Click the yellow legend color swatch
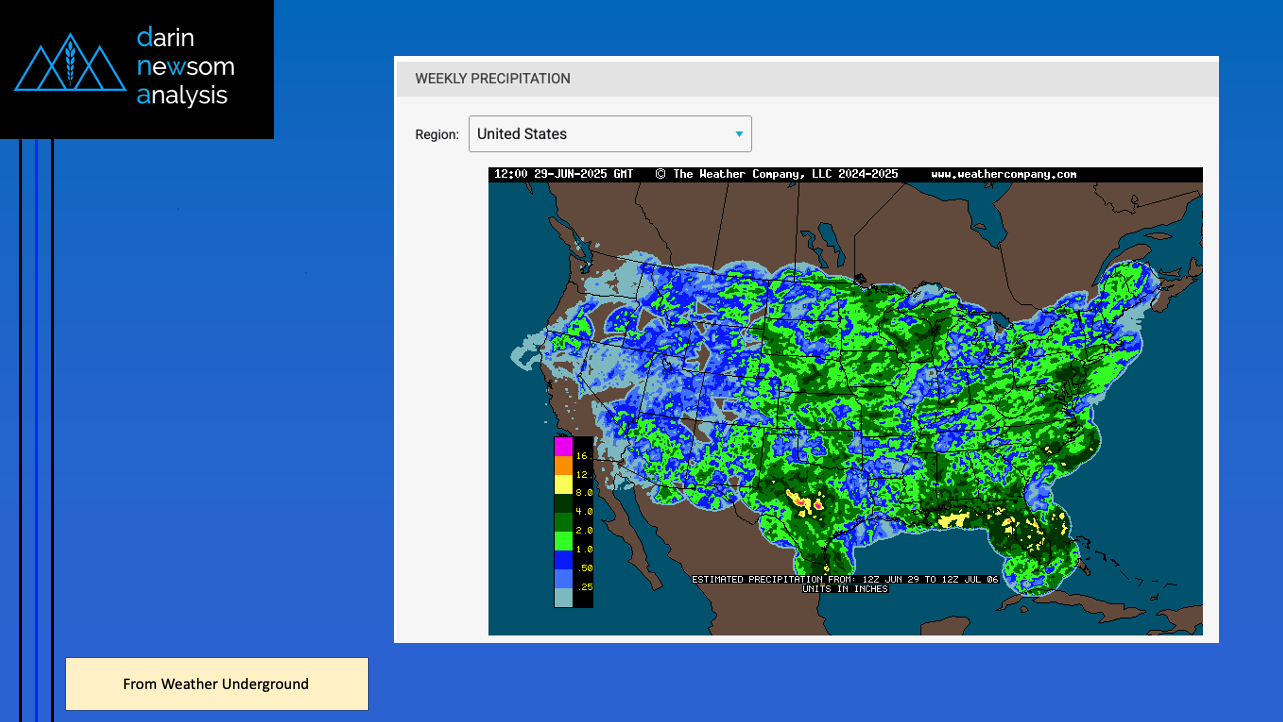The height and width of the screenshot is (722, 1283). [x=564, y=484]
